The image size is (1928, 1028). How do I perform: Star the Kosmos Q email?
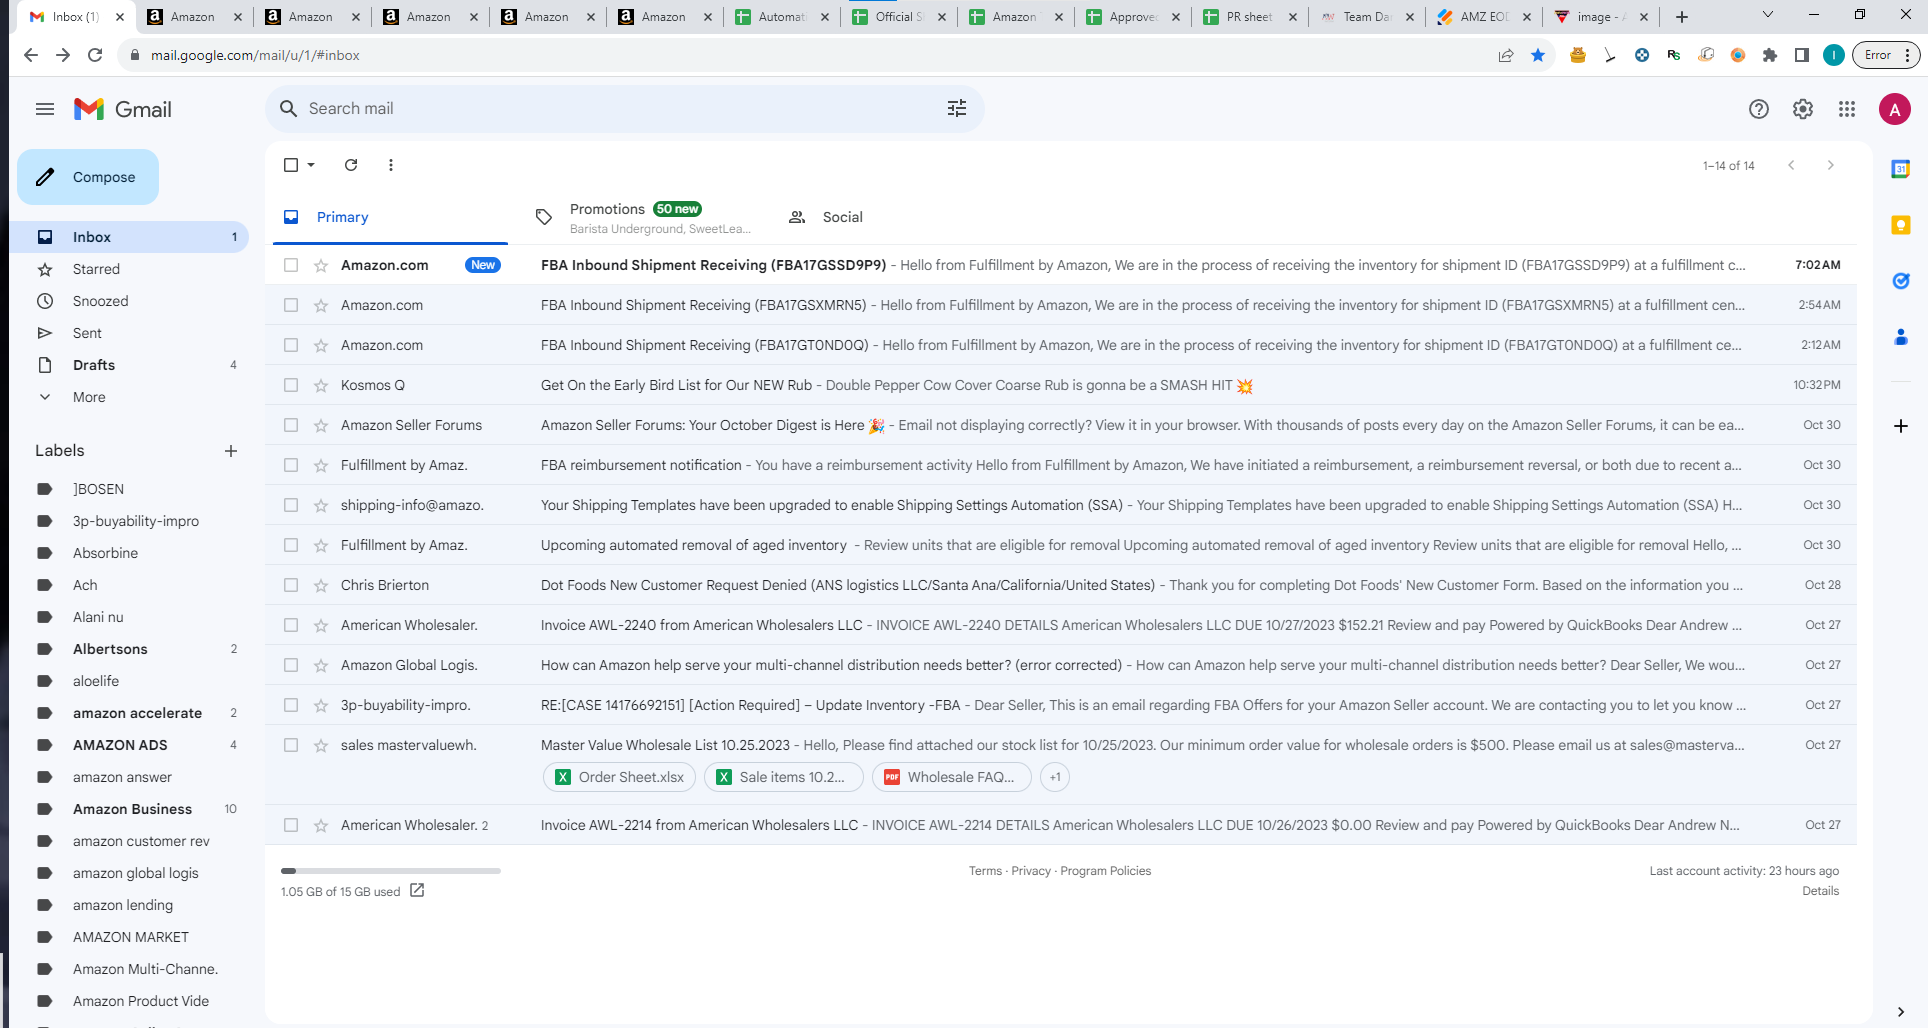[321, 385]
